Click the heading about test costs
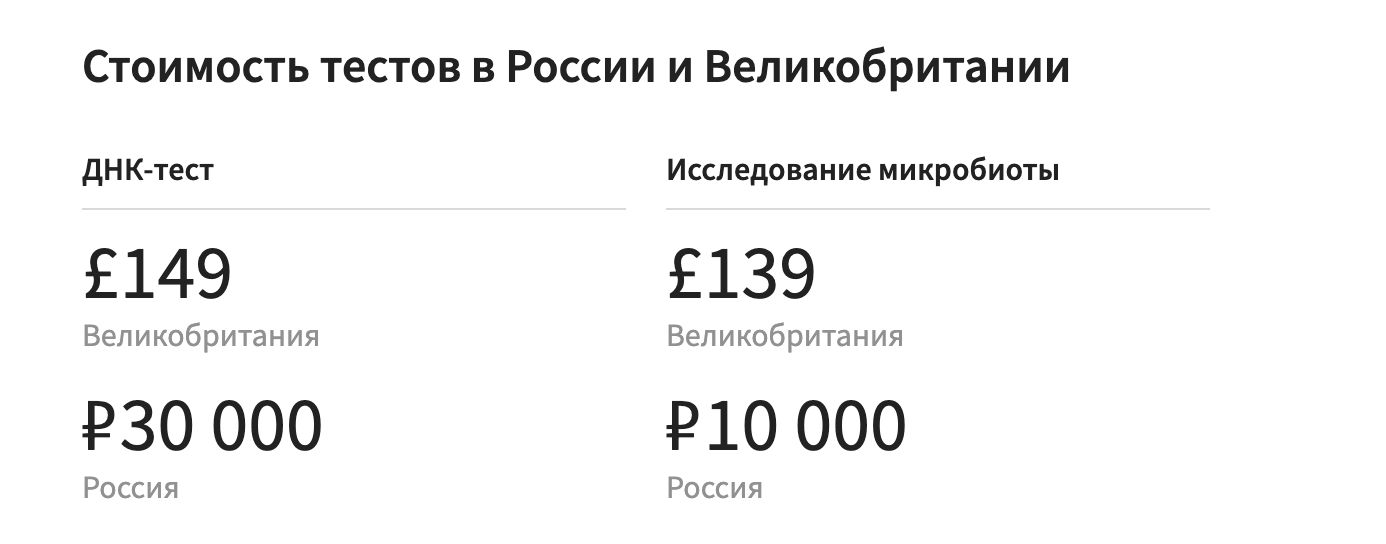The width and height of the screenshot is (1386, 544). click(576, 70)
